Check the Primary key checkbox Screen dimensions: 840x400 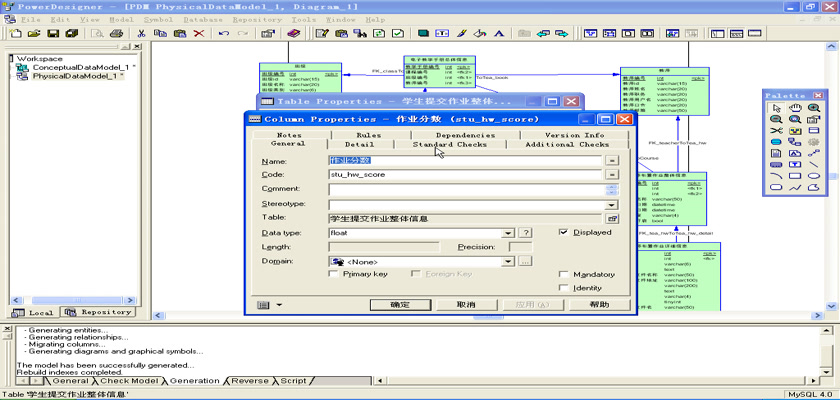[333, 274]
